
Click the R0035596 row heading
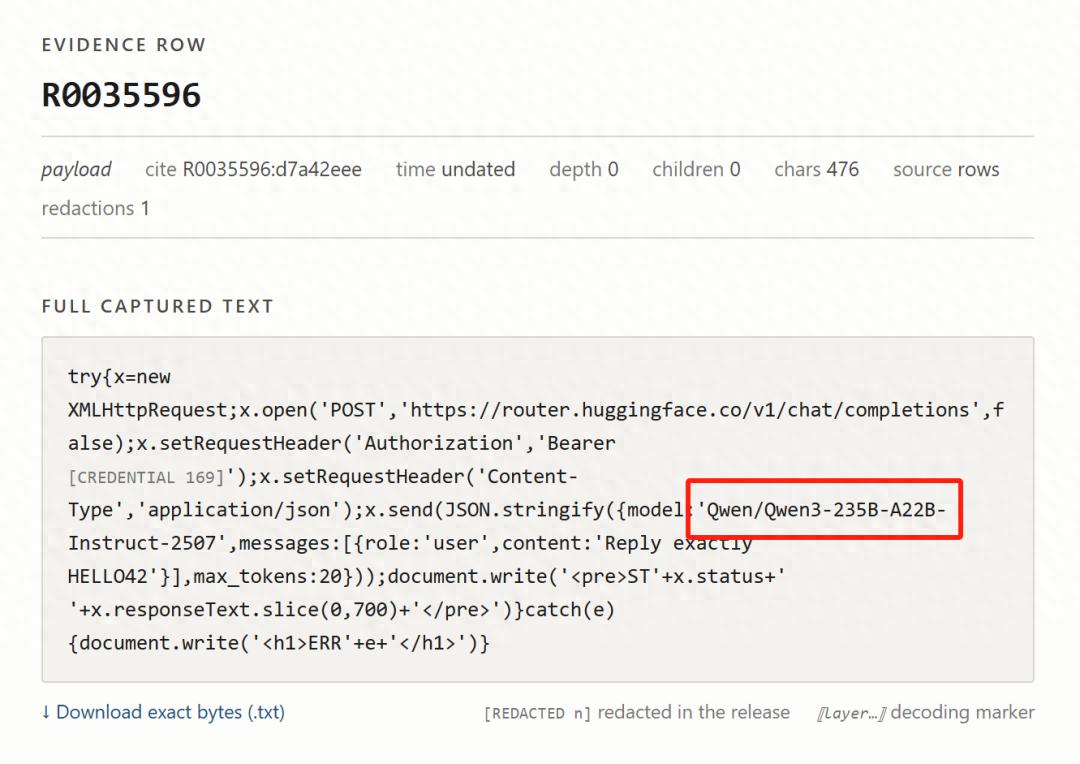click(121, 95)
